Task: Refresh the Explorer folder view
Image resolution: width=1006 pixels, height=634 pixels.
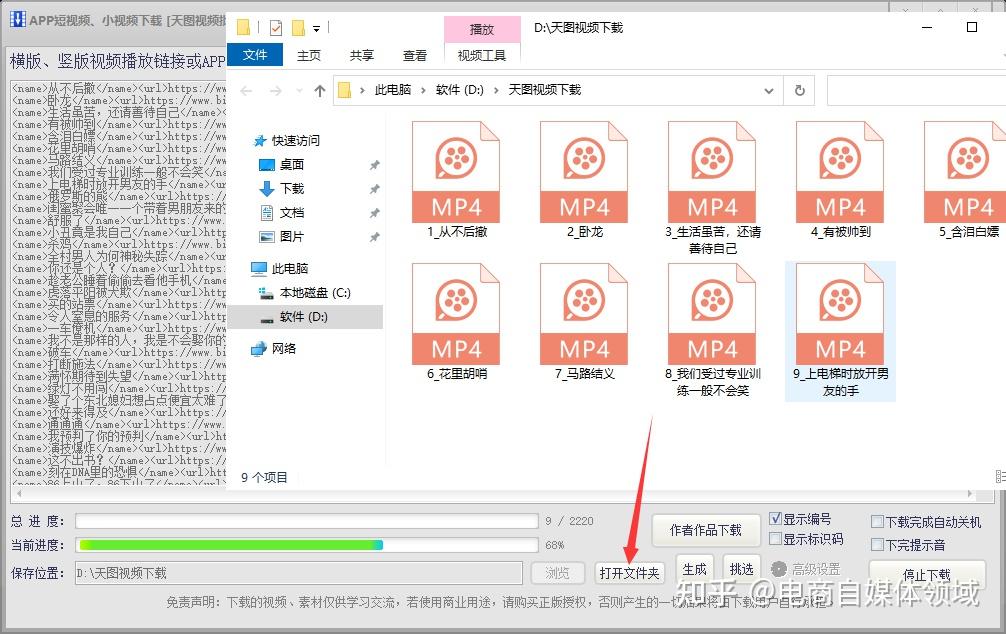Action: 799,90
